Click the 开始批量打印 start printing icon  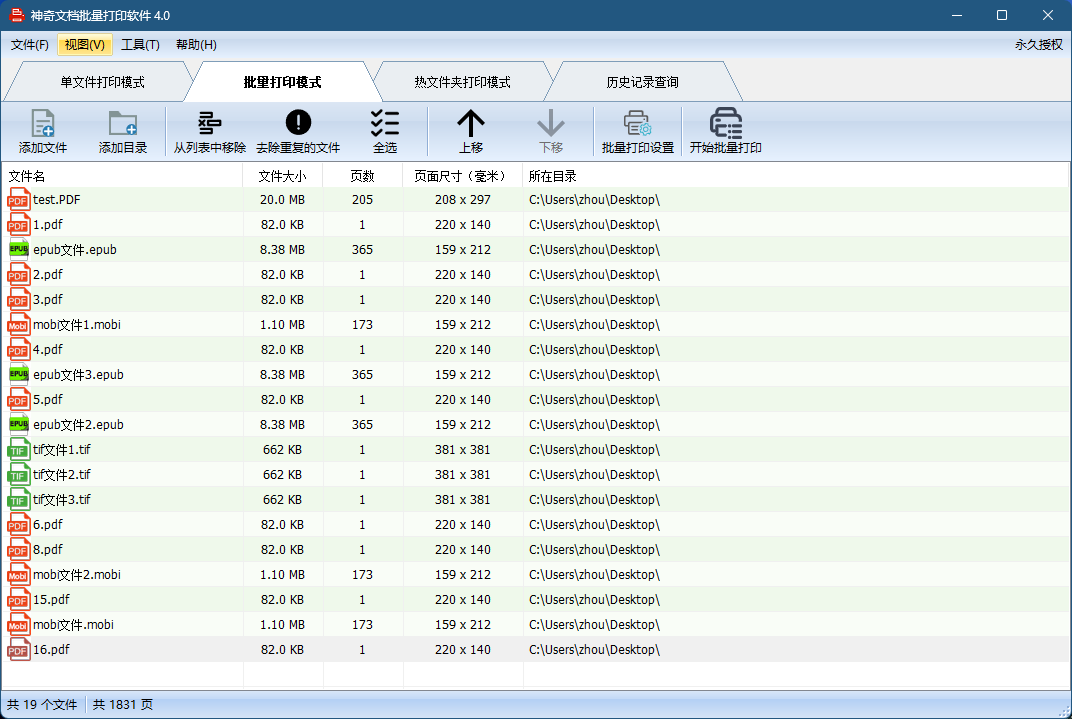(725, 123)
